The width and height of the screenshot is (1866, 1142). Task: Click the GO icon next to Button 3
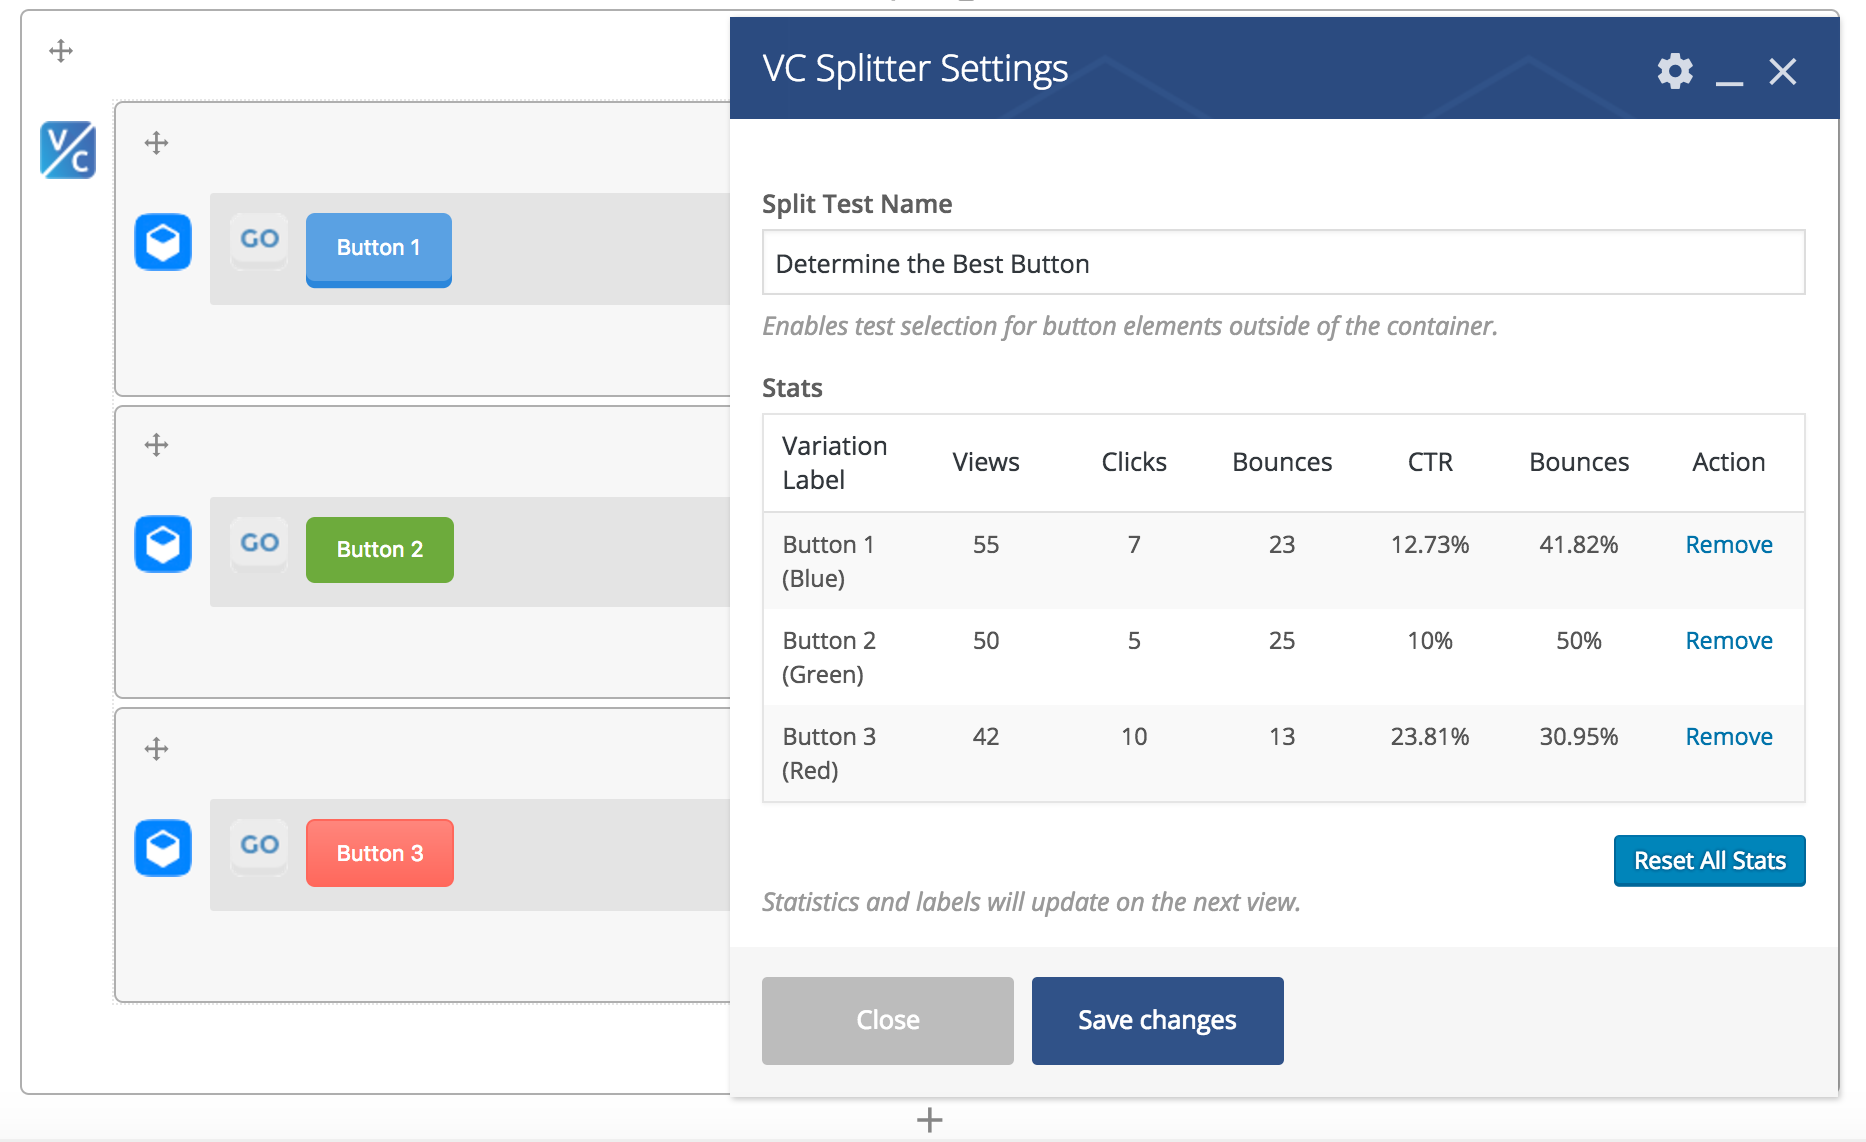(259, 846)
